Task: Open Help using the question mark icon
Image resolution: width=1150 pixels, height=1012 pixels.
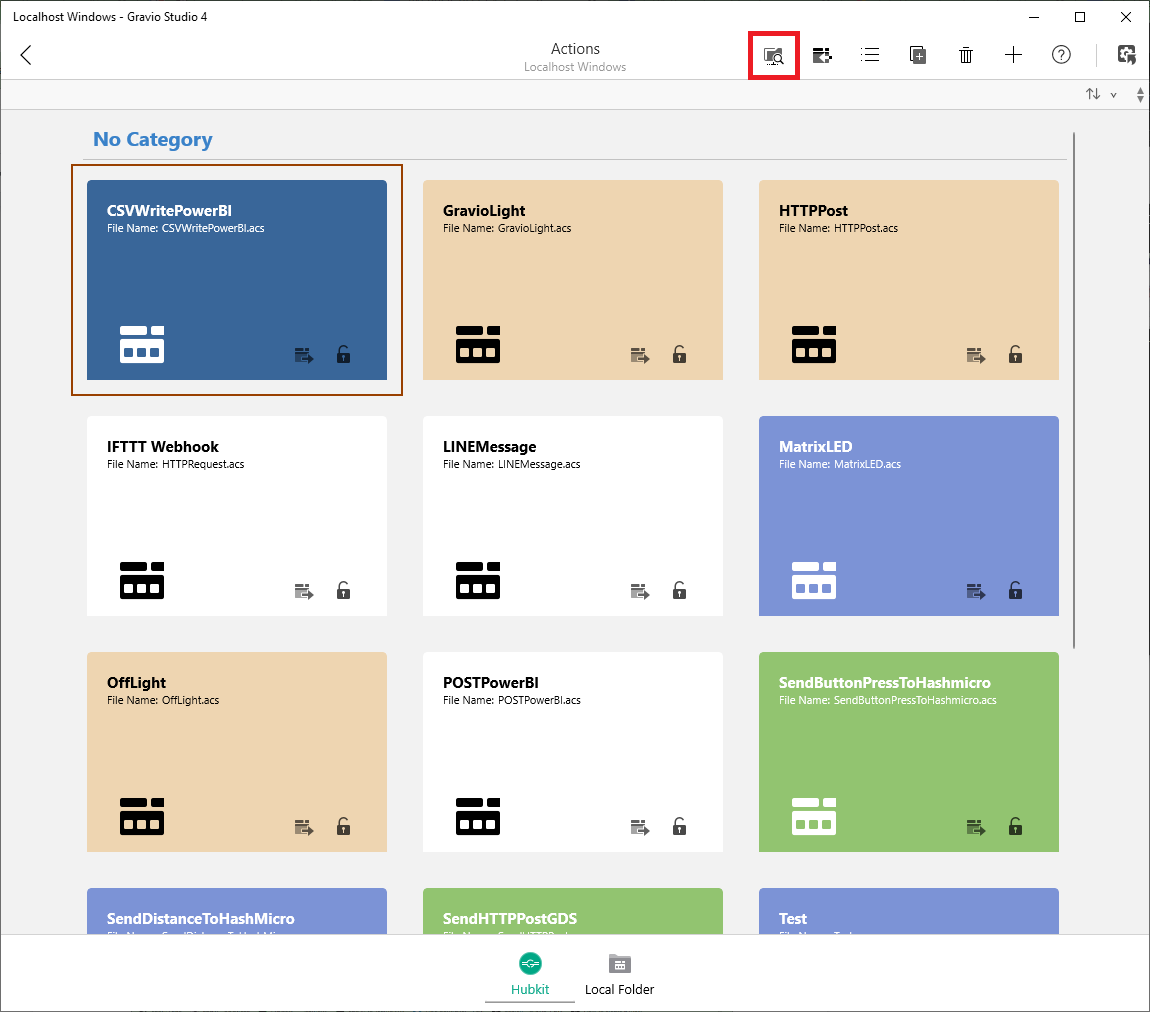Action: pyautogui.click(x=1061, y=55)
